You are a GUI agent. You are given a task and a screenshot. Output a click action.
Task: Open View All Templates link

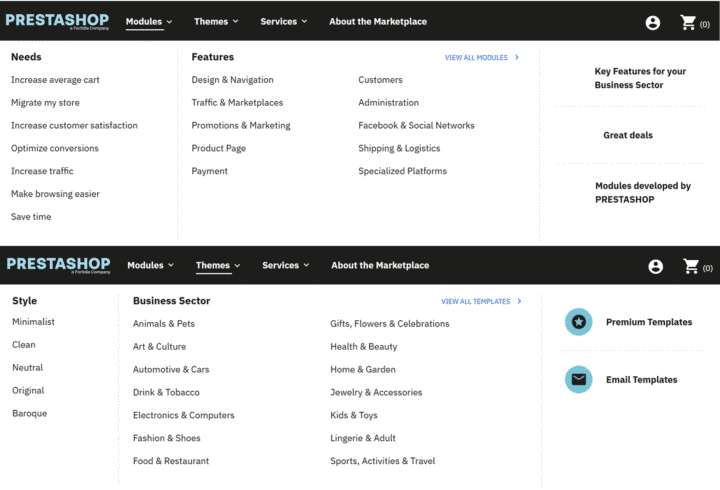tap(476, 301)
